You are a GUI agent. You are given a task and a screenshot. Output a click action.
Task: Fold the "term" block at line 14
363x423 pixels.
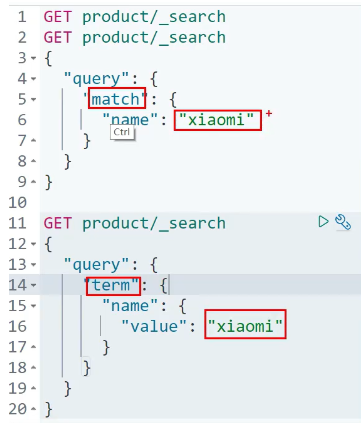click(x=34, y=285)
